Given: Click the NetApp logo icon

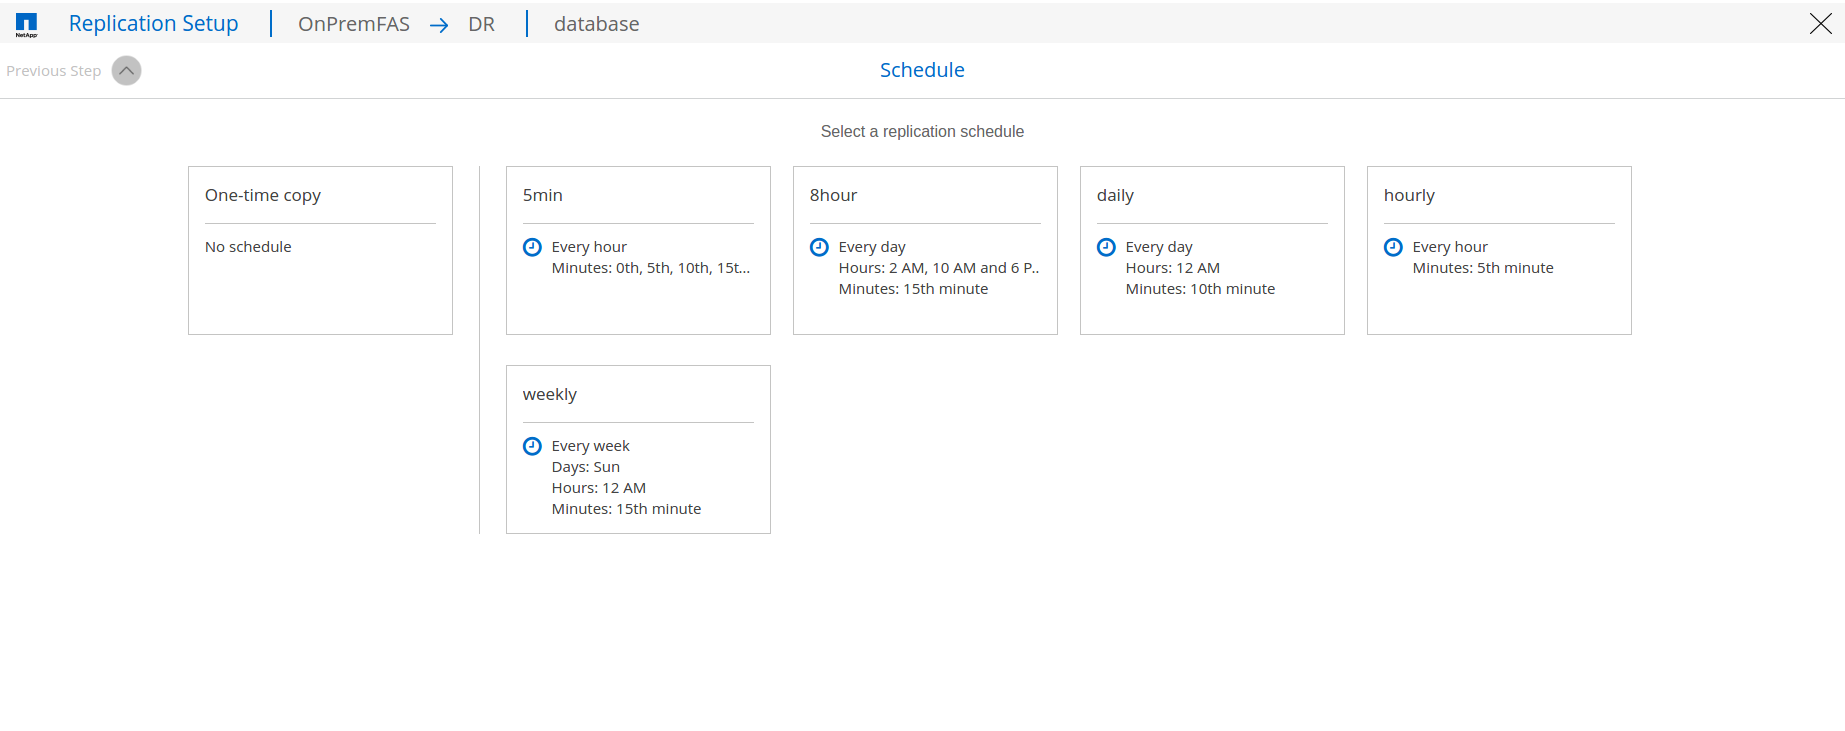Looking at the screenshot, I should (x=26, y=25).
